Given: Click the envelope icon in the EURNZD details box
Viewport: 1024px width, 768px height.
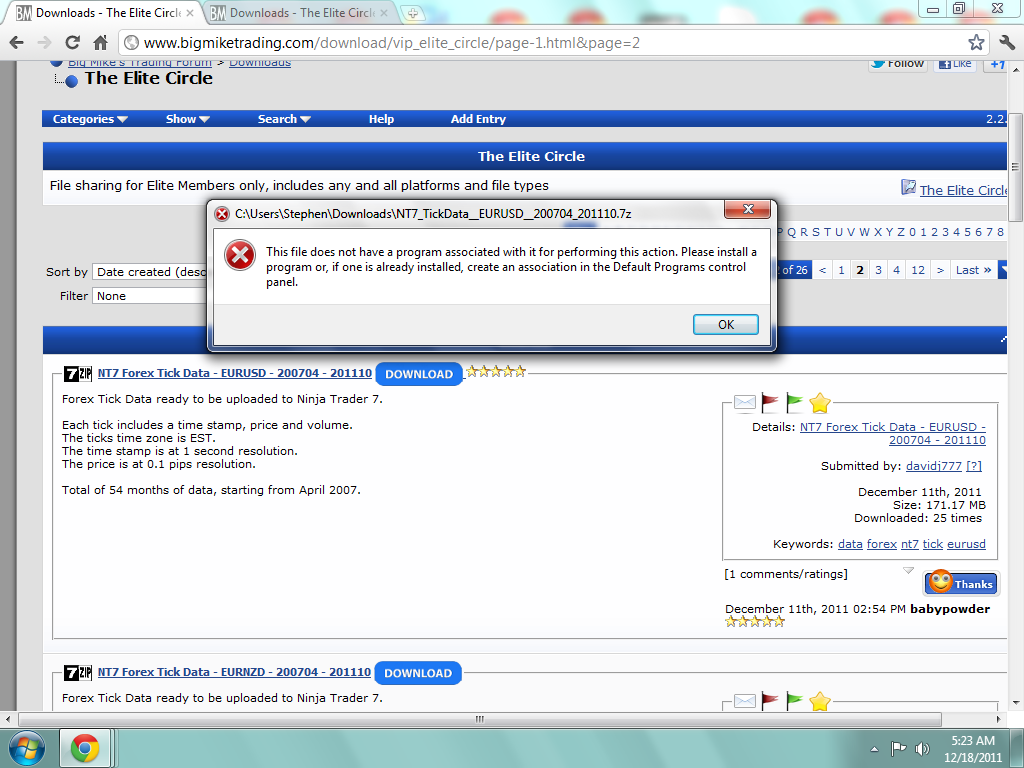Looking at the screenshot, I should [744, 701].
